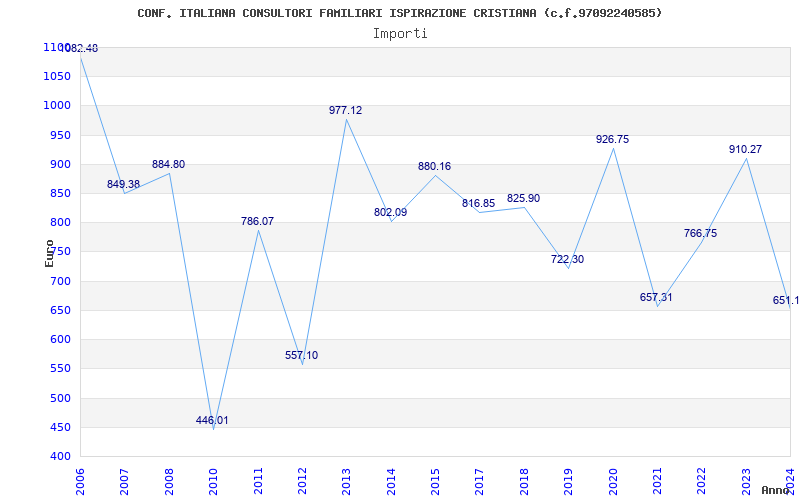Click the Importi subtitle
Viewport: 800px width, 500px height.
point(400,34)
